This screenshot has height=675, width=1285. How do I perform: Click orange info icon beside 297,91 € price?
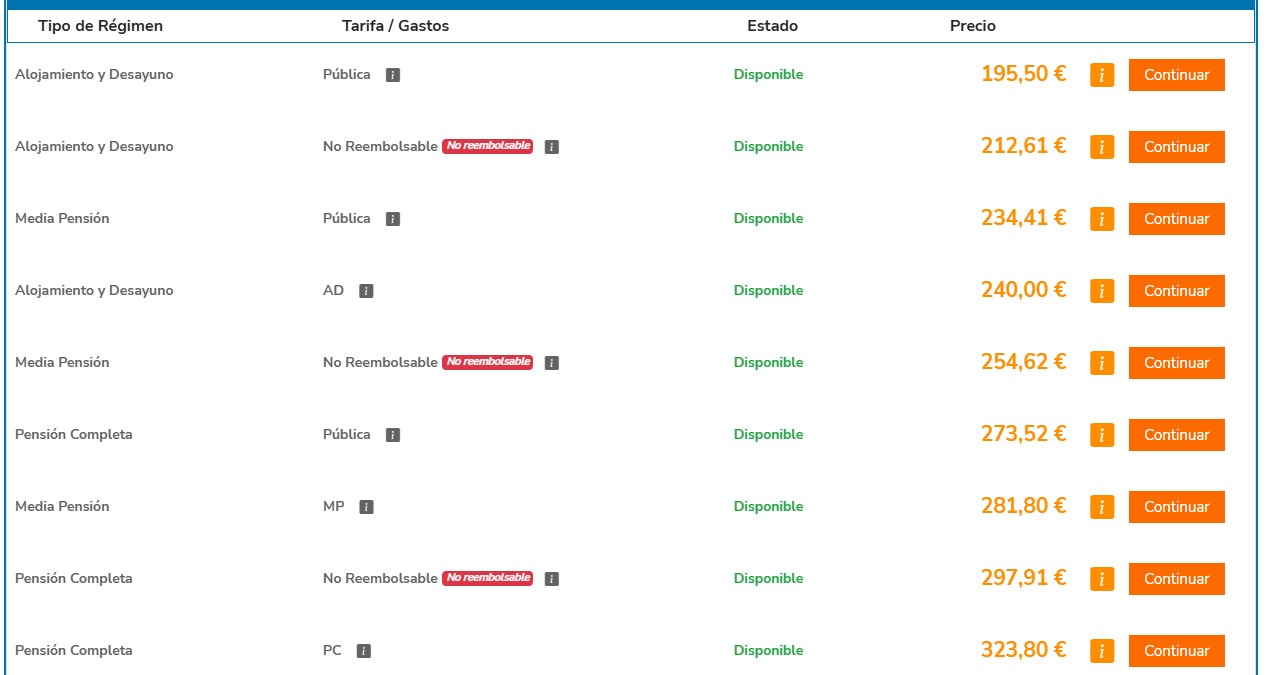(1101, 579)
